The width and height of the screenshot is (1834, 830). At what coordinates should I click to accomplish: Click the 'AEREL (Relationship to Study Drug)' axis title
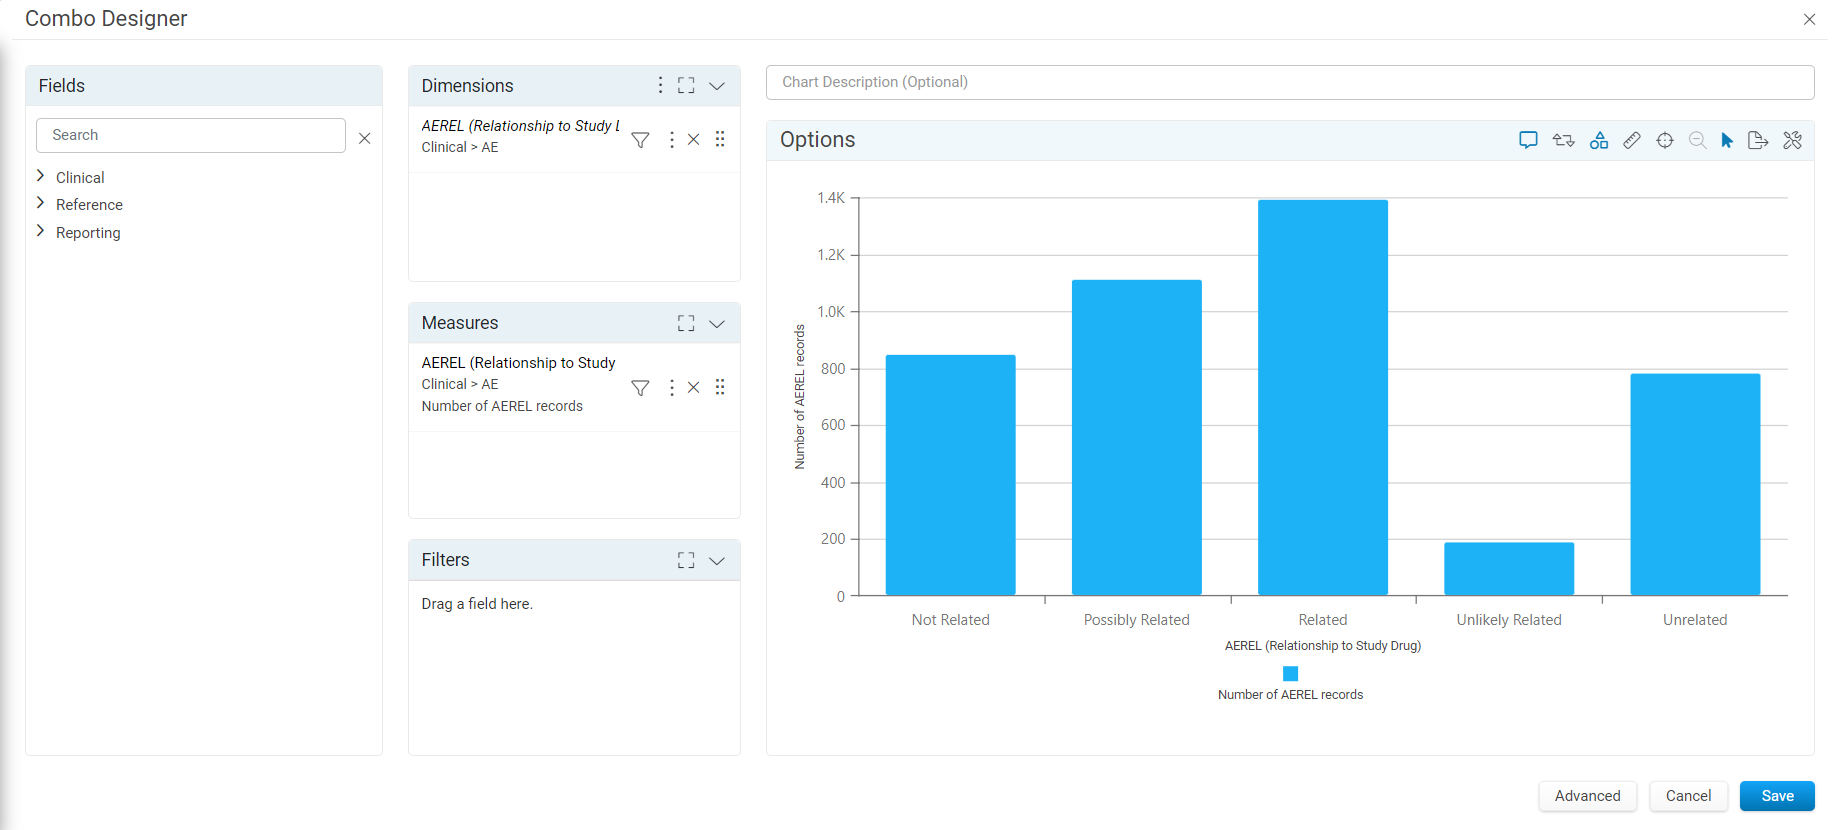point(1323,646)
